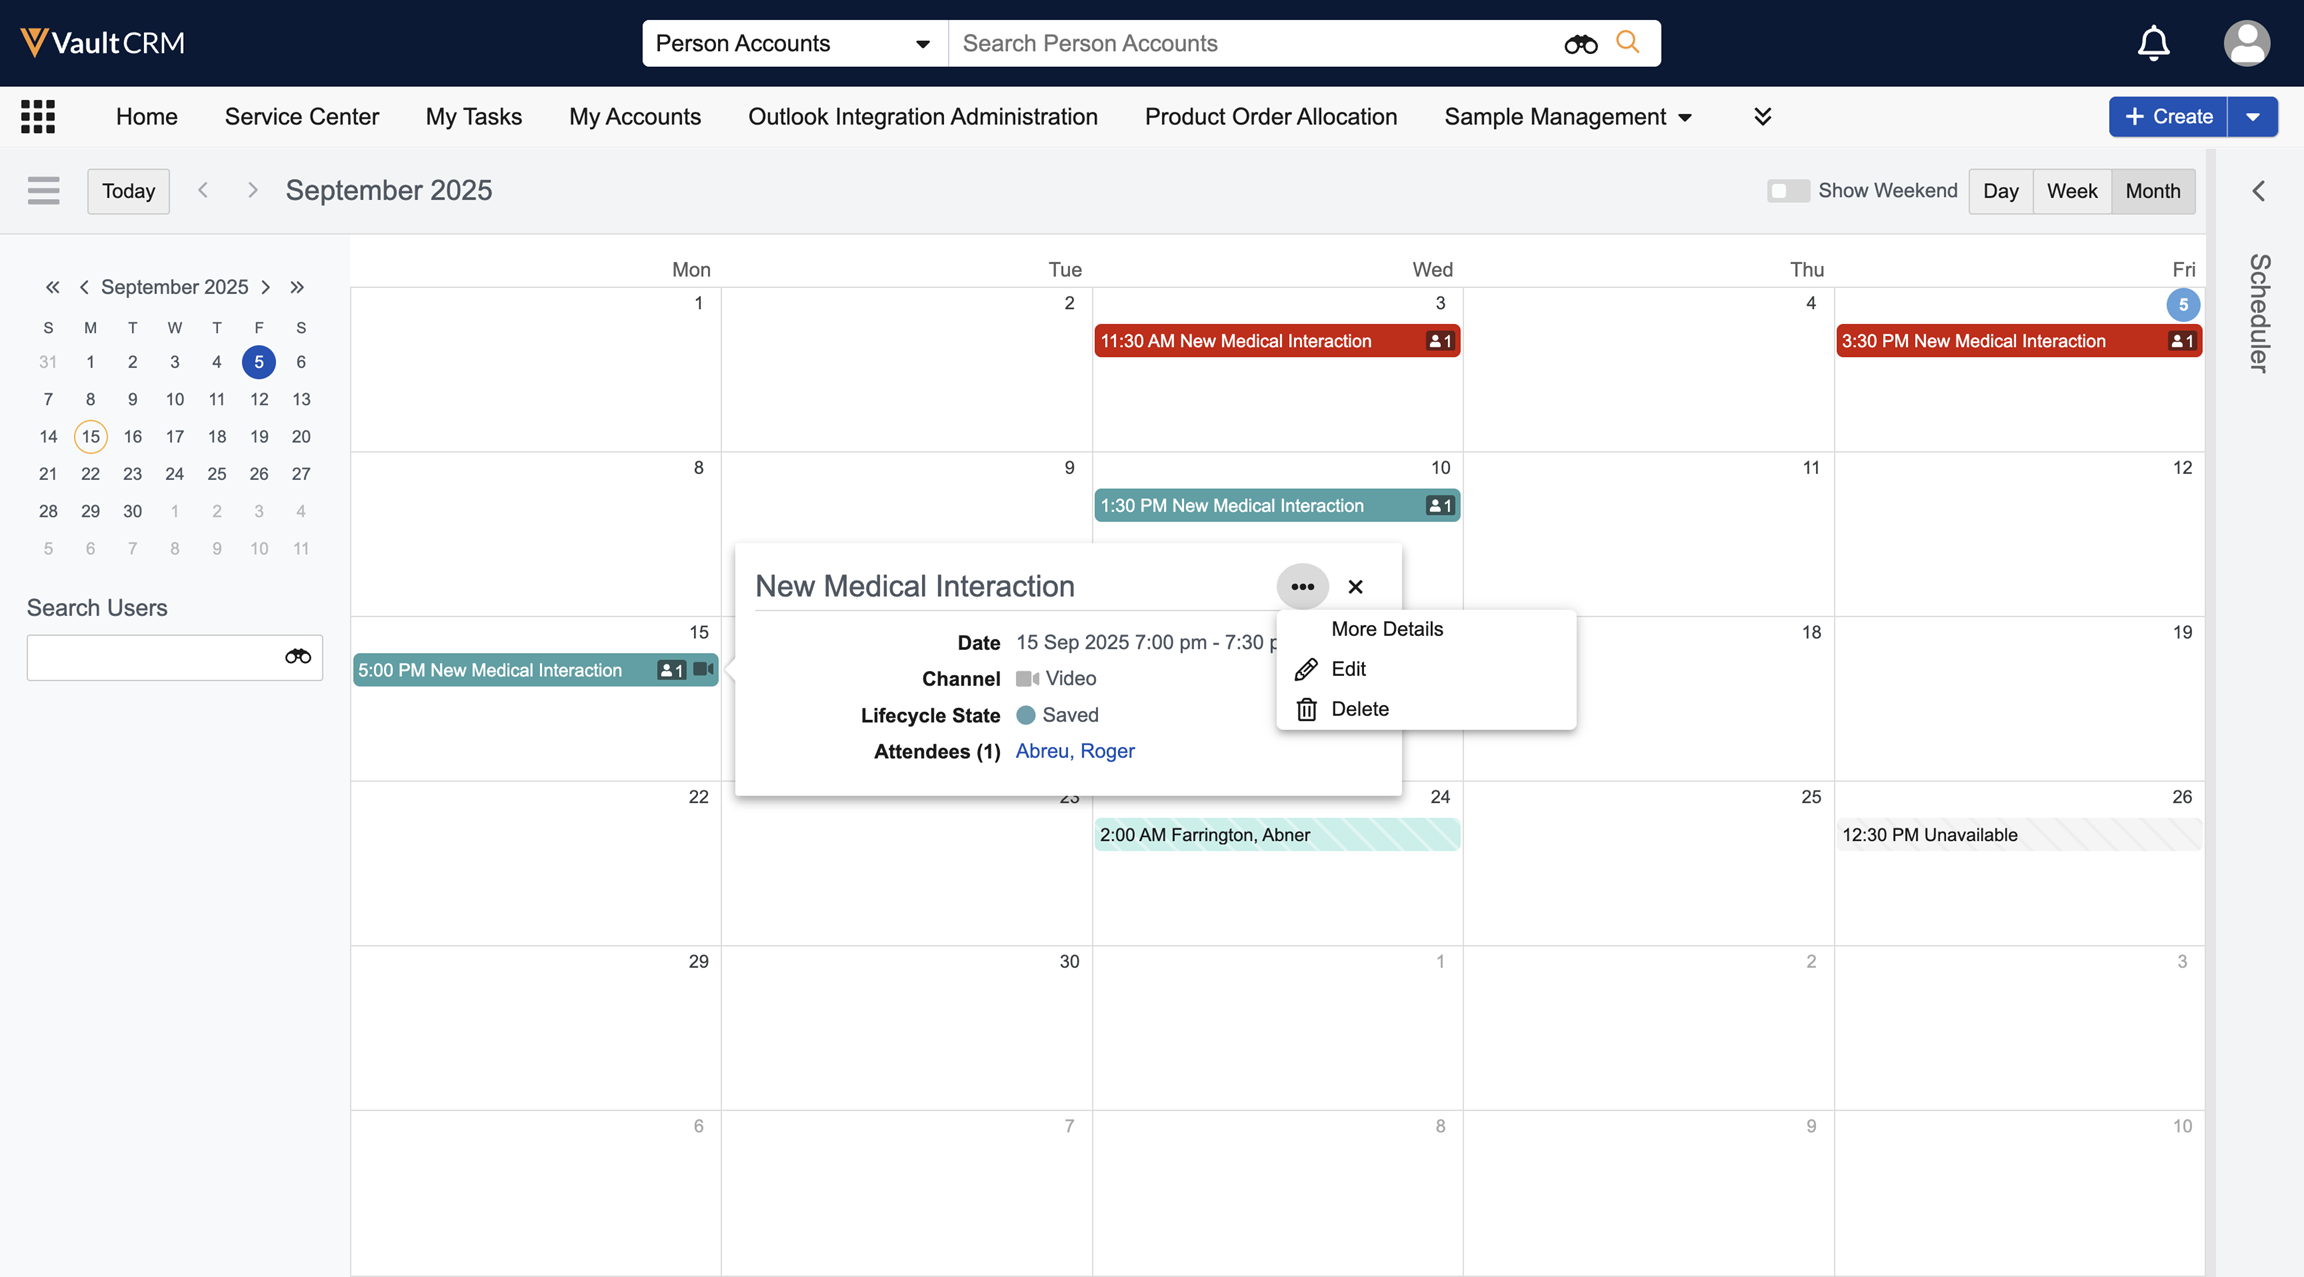Click the Search Users input field
The width and height of the screenshot is (2304, 1277).
[x=152, y=657]
